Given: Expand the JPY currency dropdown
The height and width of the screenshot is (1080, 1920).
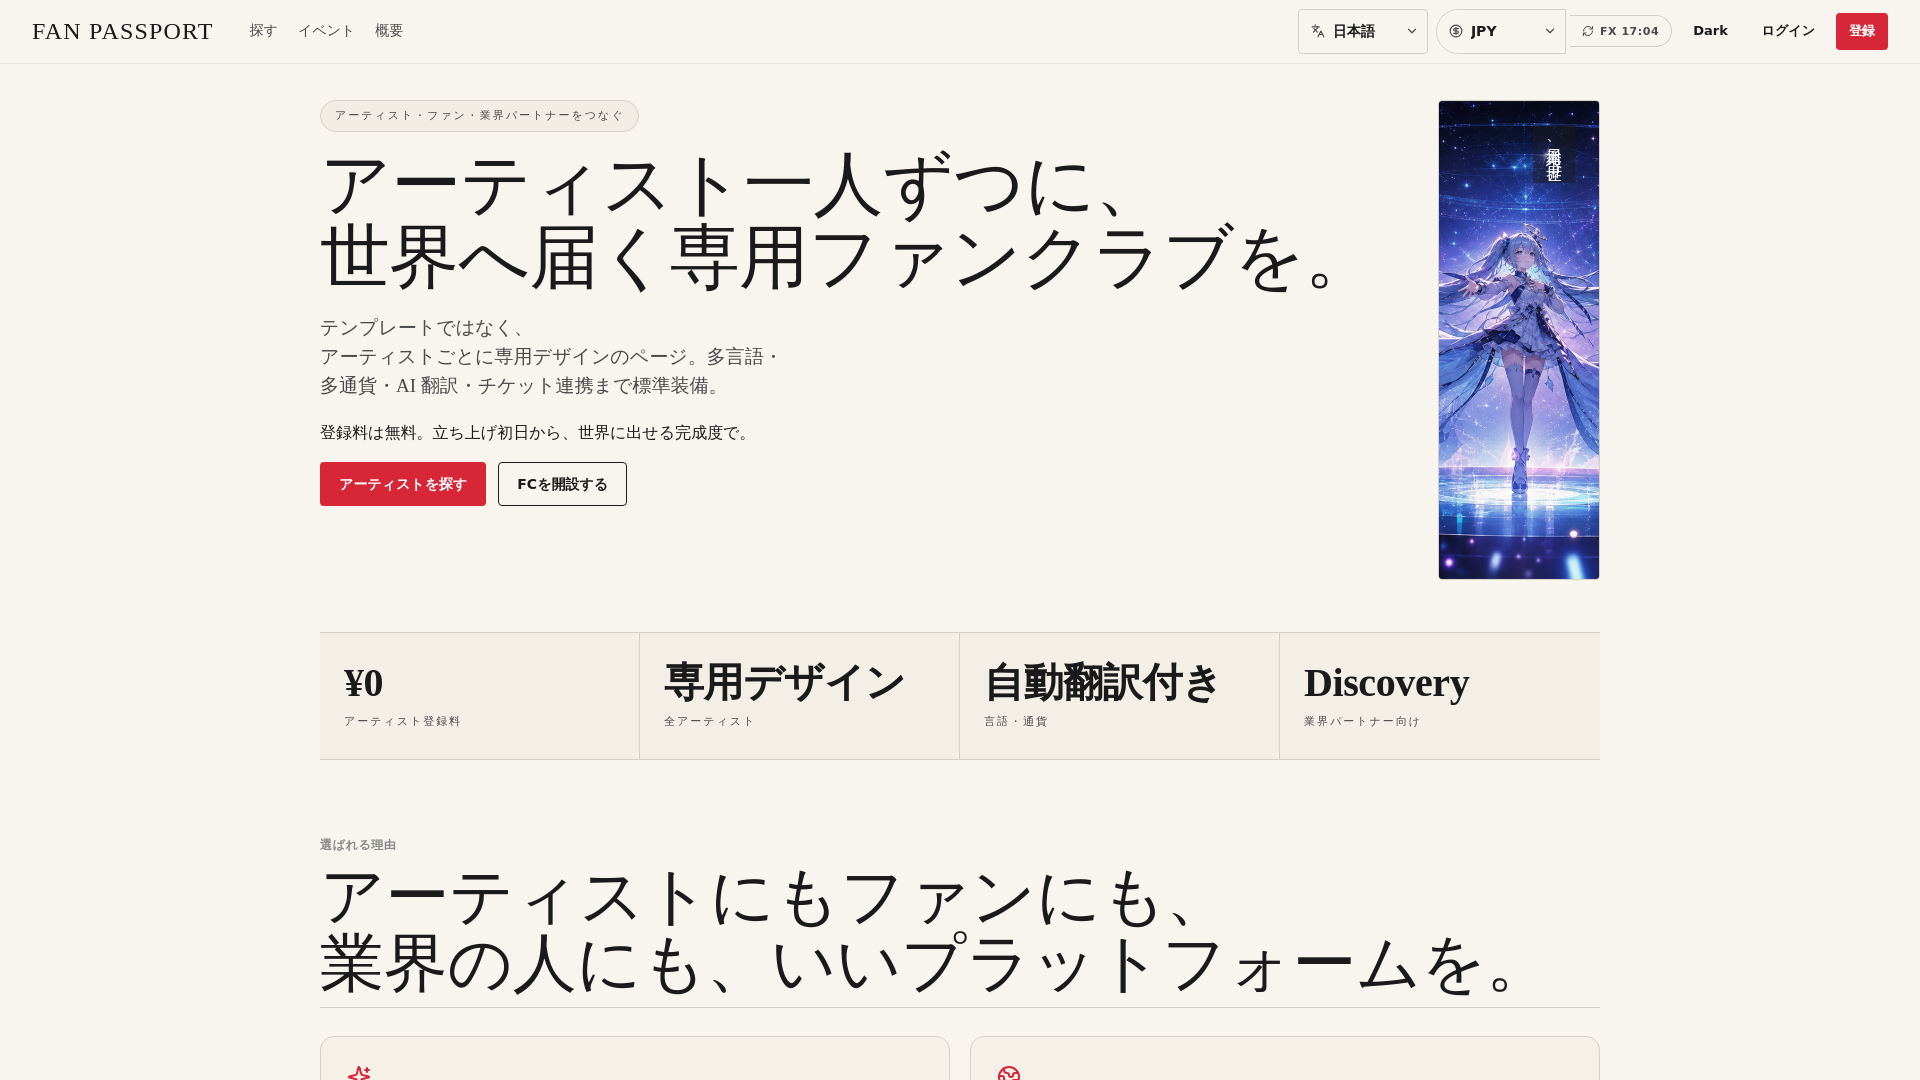Looking at the screenshot, I should pos(1500,31).
